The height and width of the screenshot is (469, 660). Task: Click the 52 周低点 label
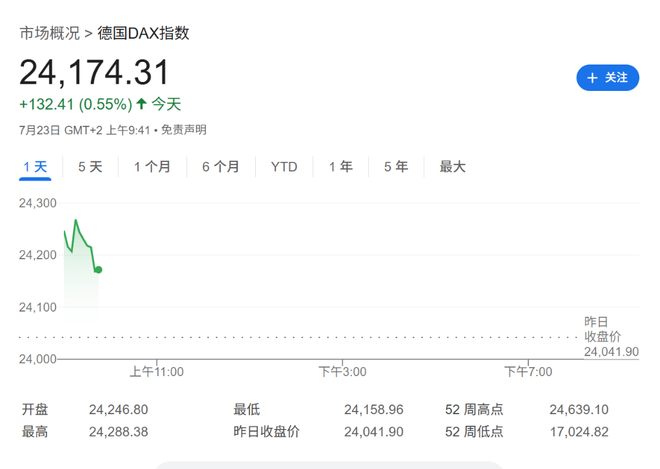point(474,432)
